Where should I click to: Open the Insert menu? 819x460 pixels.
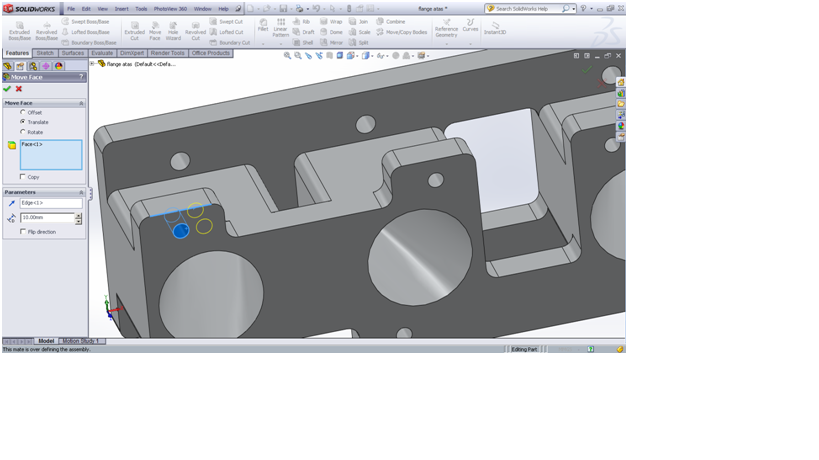tap(121, 9)
